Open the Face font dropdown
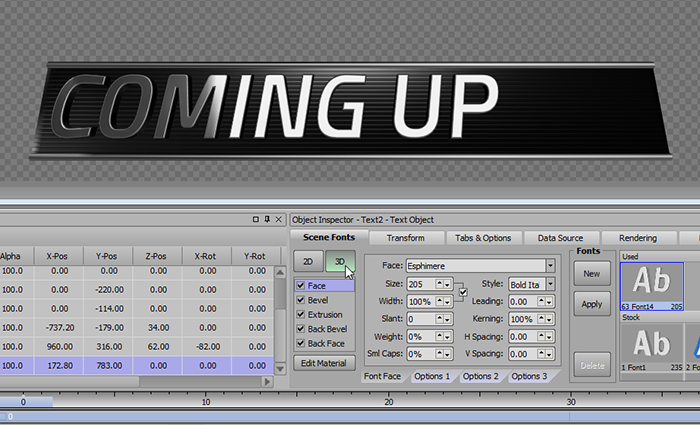The height and width of the screenshot is (425, 700). [x=551, y=266]
